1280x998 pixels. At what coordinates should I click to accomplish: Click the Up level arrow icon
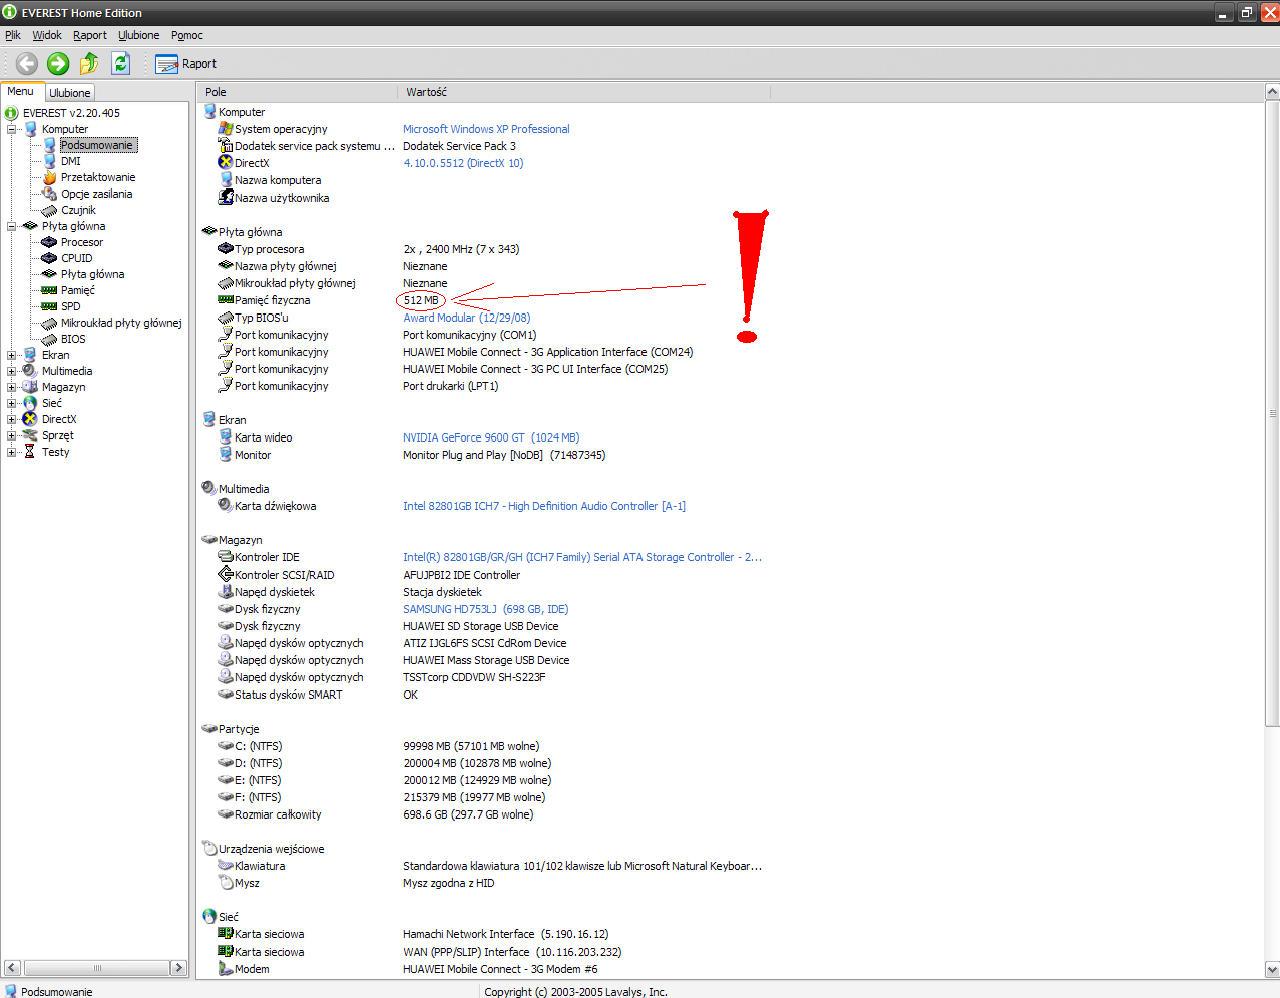(89, 63)
